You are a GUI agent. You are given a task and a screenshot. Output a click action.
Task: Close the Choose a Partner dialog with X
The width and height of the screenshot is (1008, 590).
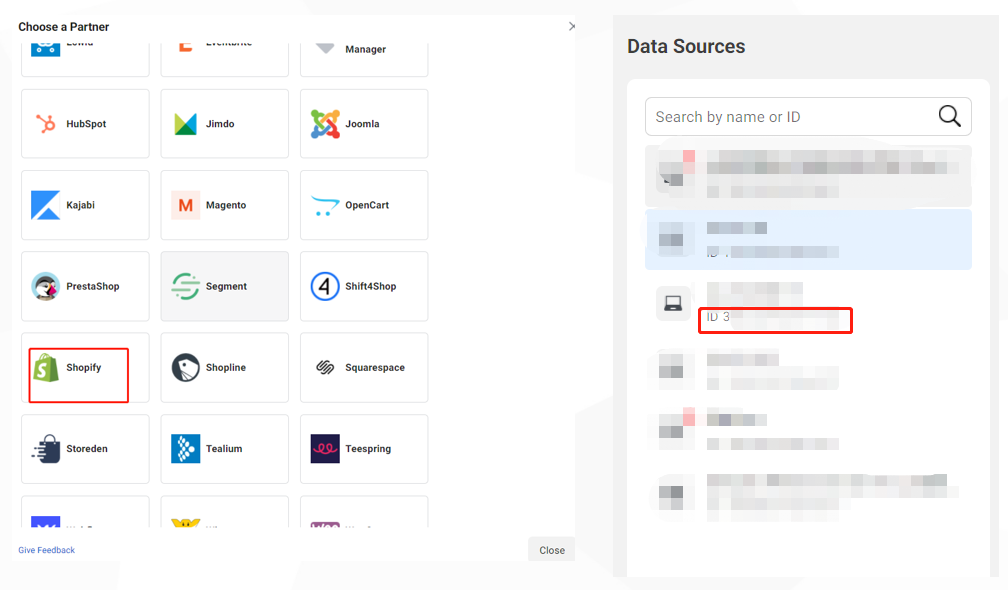(572, 26)
